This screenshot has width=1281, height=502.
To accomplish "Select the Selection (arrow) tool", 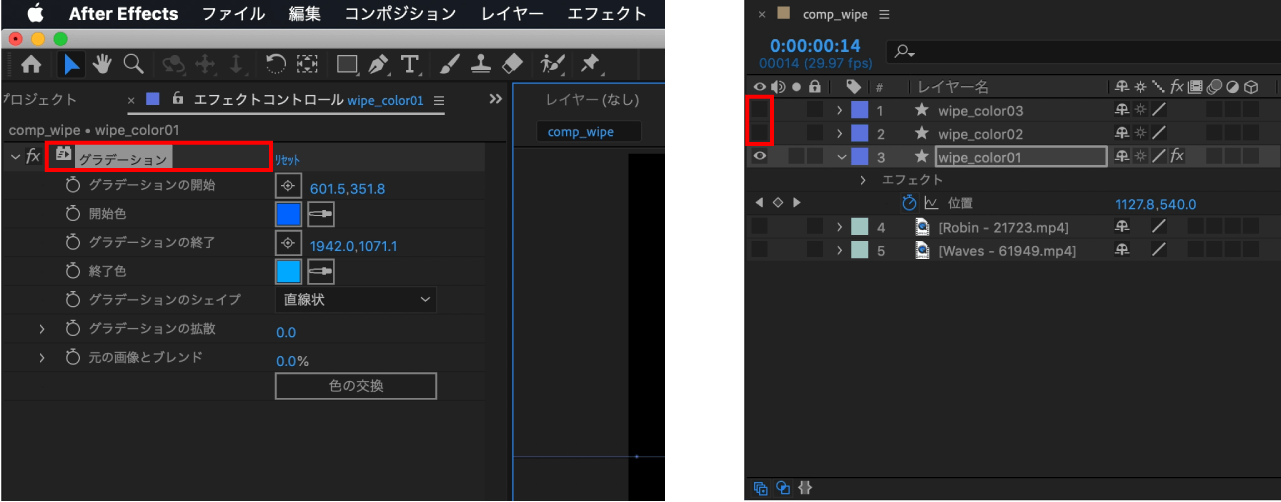I will (72, 65).
